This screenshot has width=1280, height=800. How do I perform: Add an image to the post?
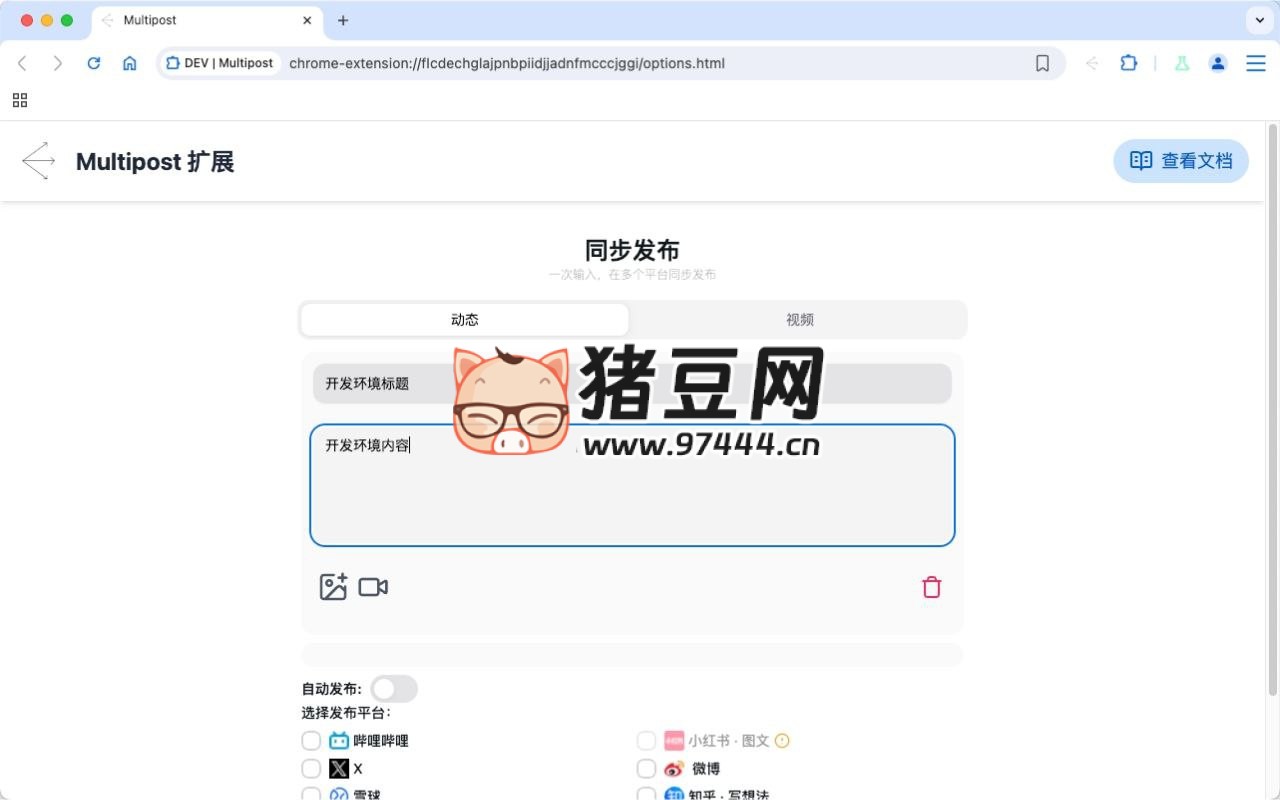[x=333, y=587]
